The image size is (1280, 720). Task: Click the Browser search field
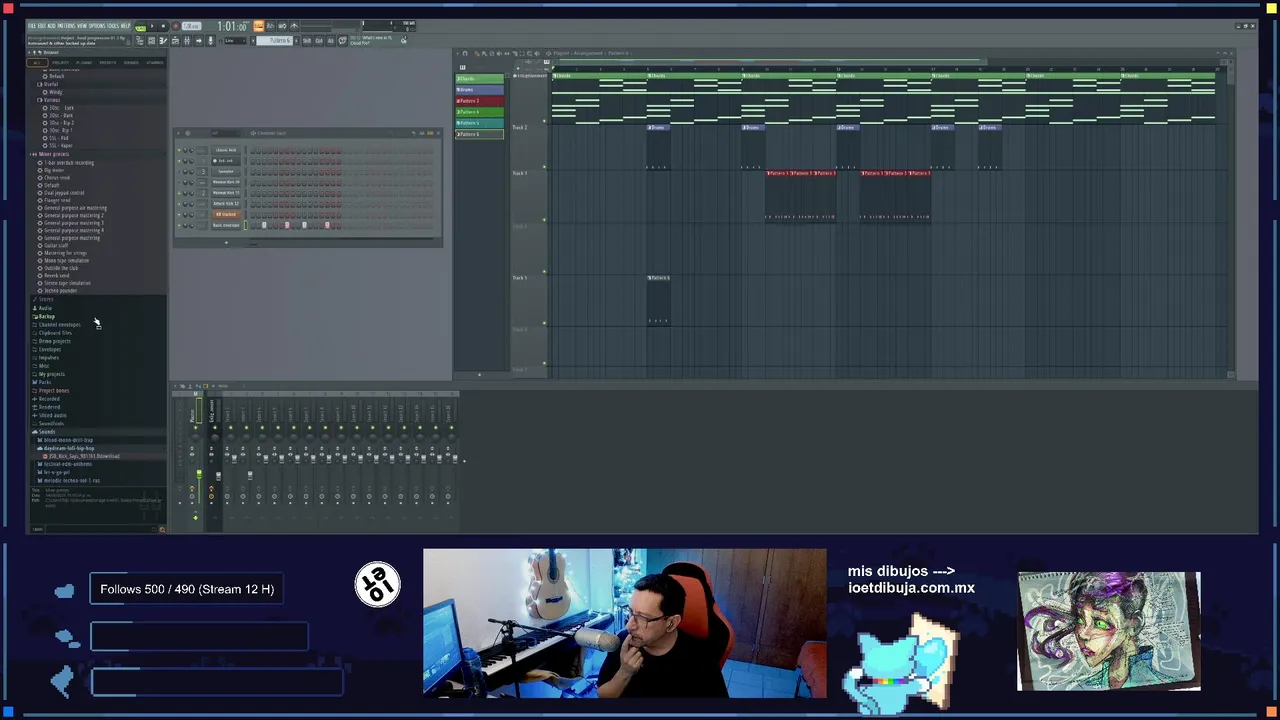(100, 529)
